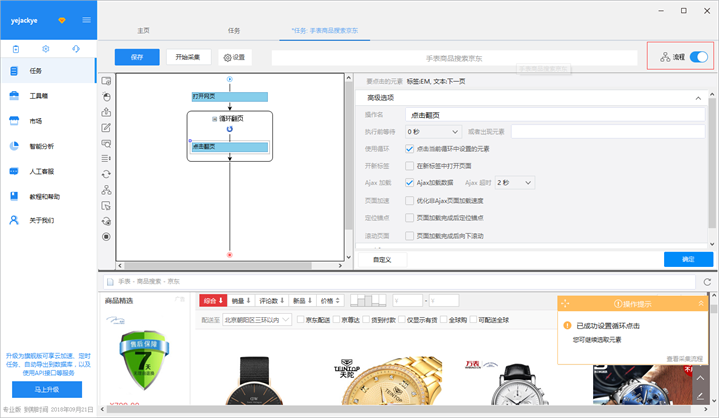Check 优化非Ajax页面加载速度 checkbox

point(409,201)
